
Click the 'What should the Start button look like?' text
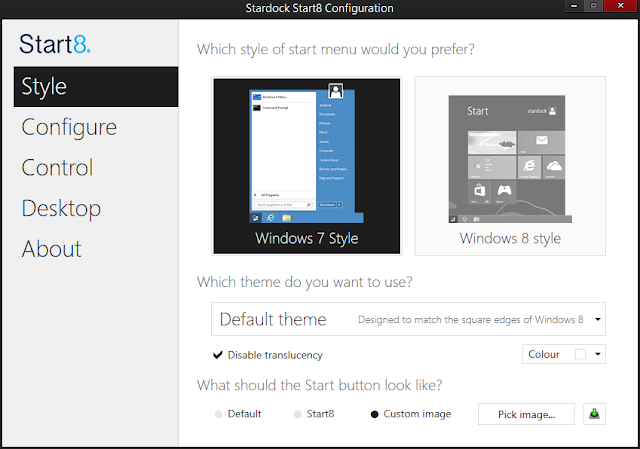point(320,385)
